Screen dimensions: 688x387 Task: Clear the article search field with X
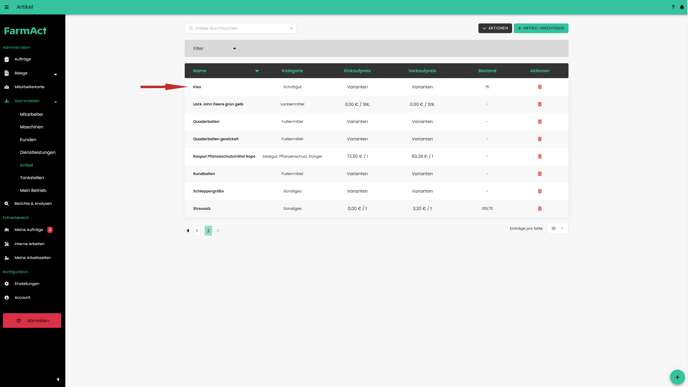[x=291, y=28]
